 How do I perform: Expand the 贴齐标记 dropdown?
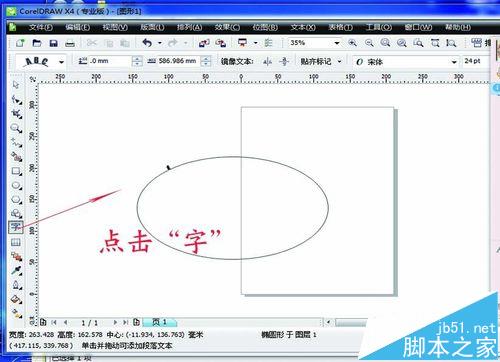pos(340,62)
